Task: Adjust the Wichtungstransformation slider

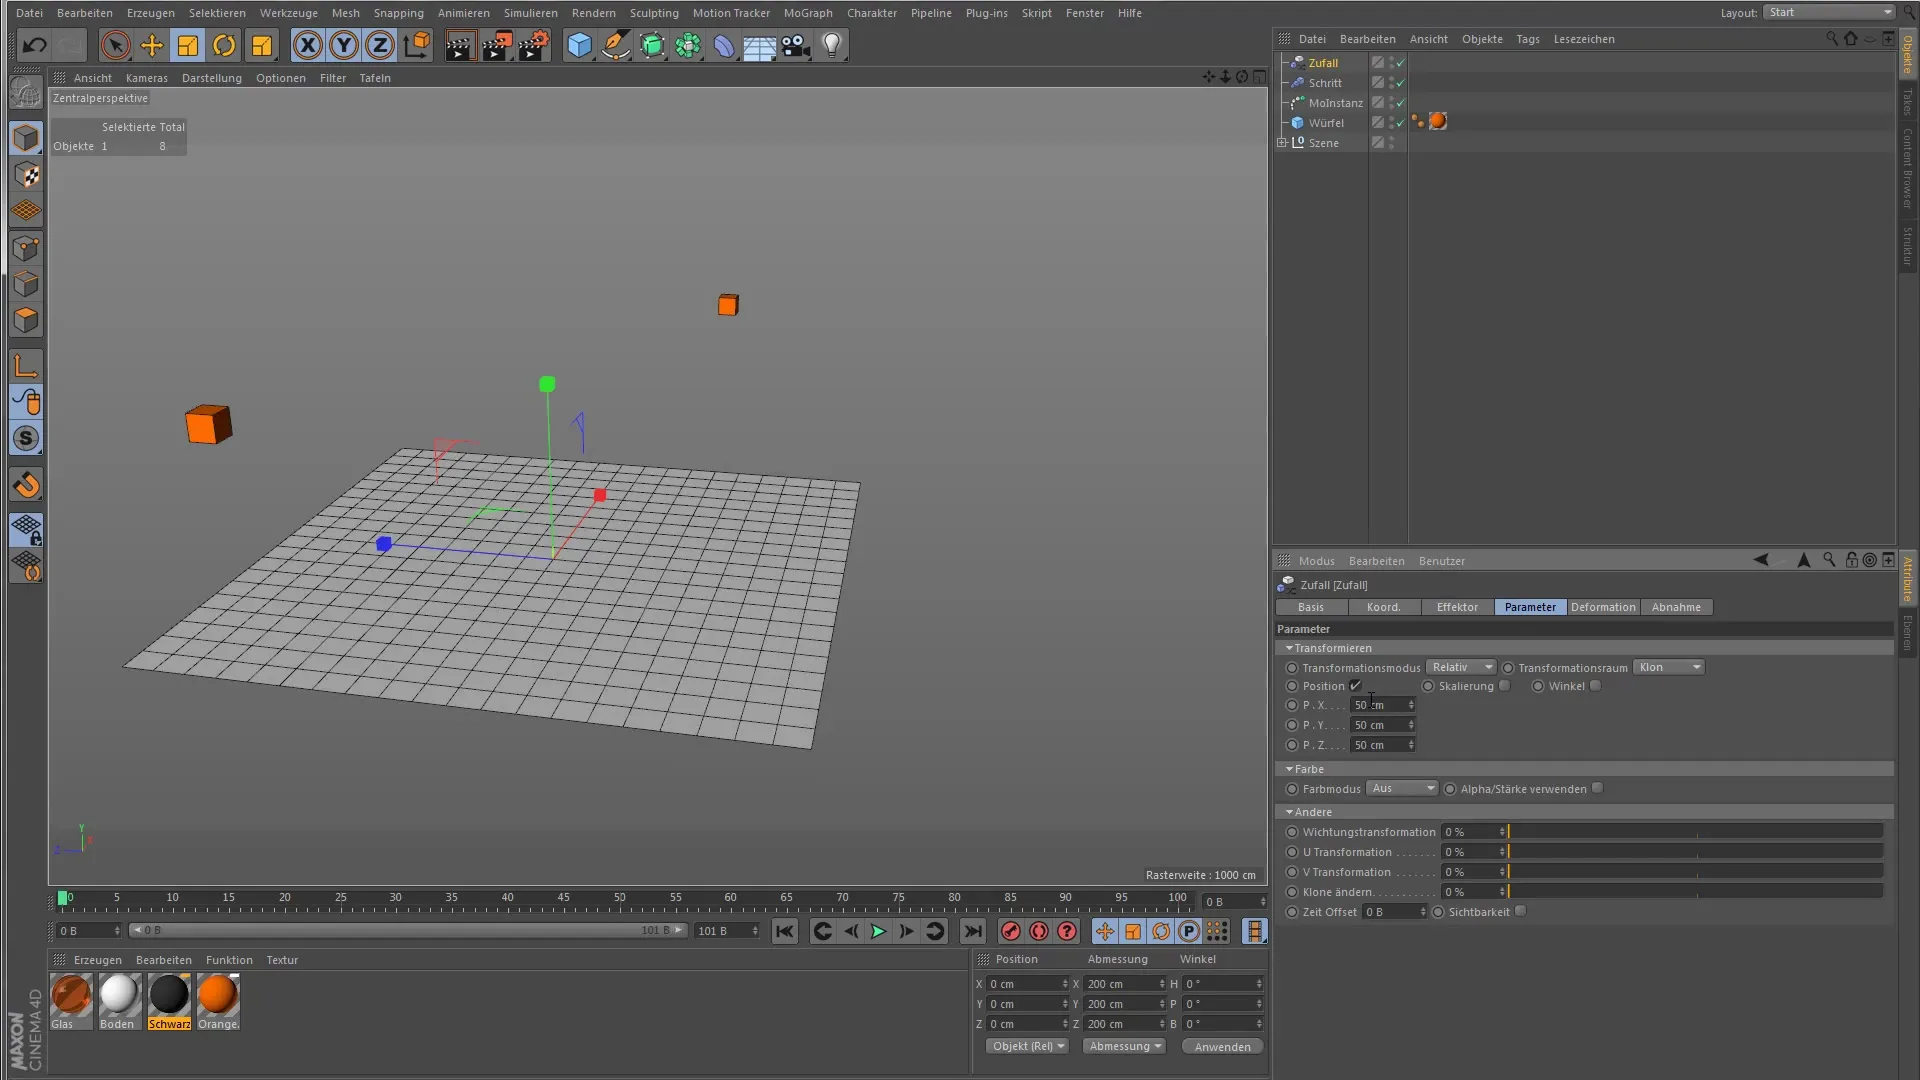Action: 1695,831
